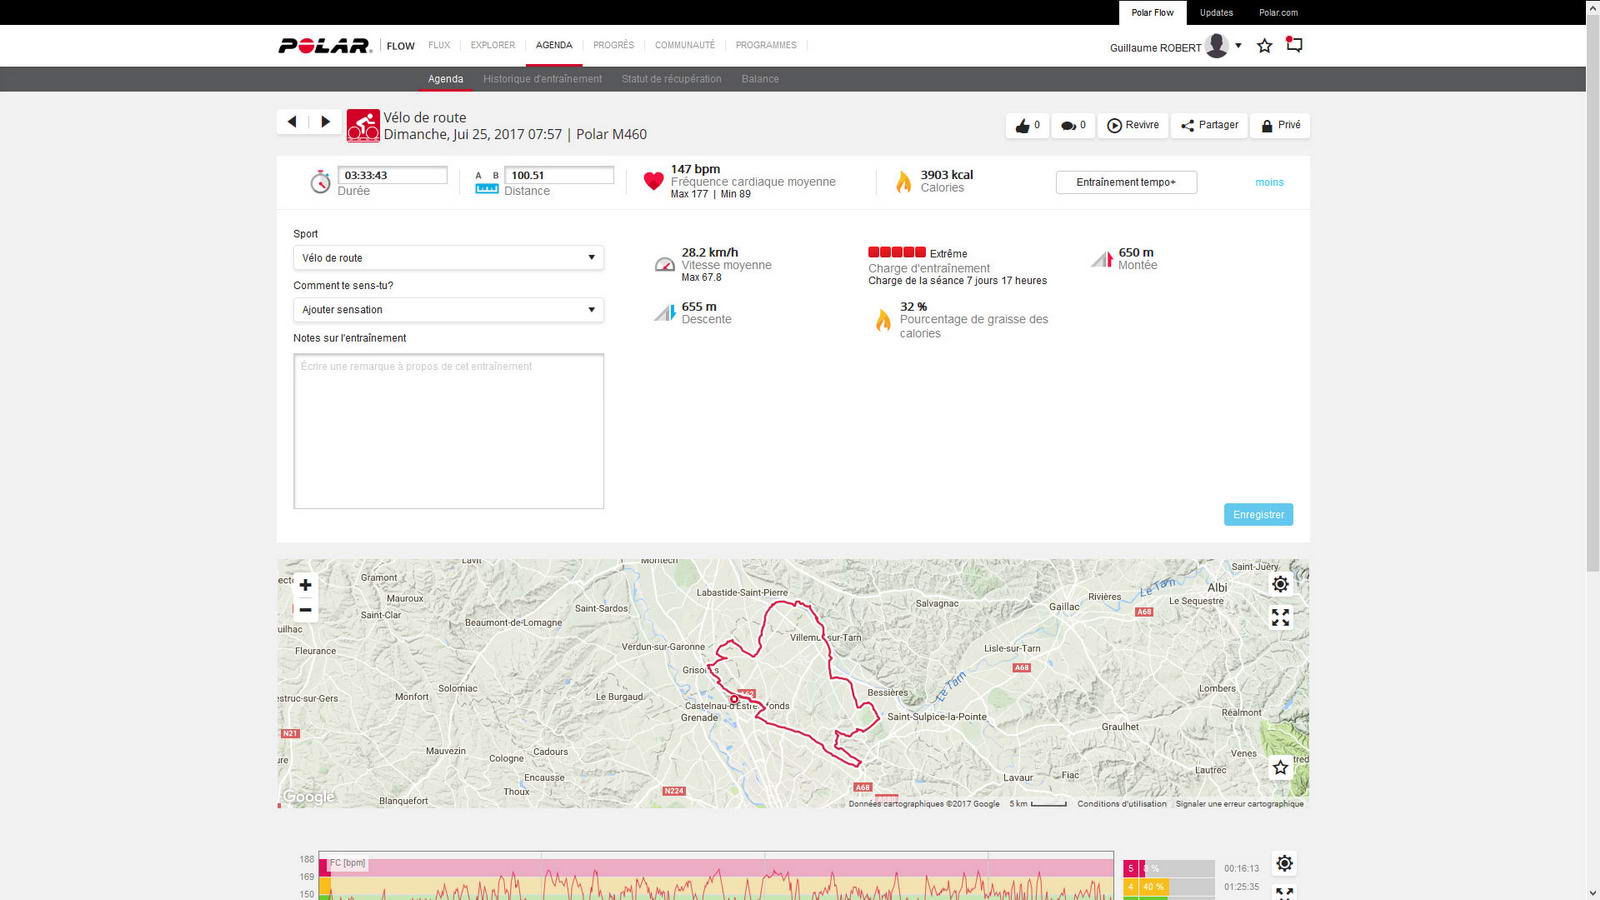Expand heart rate chart to fullscreen
The image size is (1600, 900).
(1284, 893)
